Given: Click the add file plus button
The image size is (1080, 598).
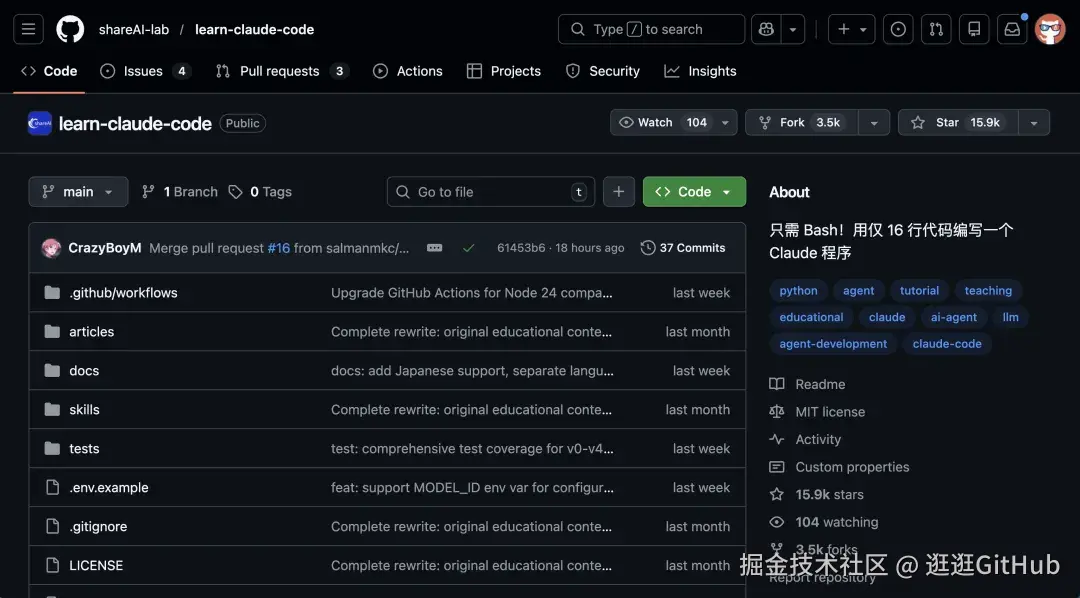Looking at the screenshot, I should coord(618,192).
